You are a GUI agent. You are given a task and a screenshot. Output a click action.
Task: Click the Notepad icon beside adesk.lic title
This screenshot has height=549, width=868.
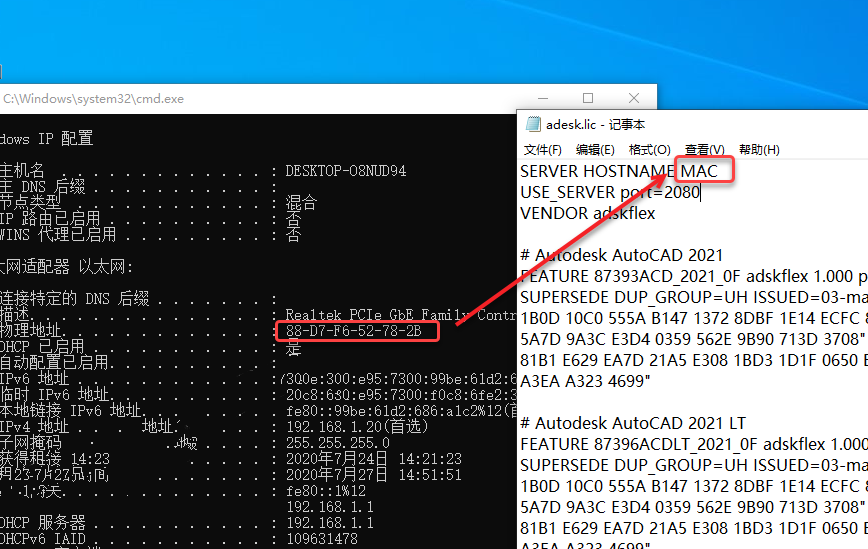(533, 124)
